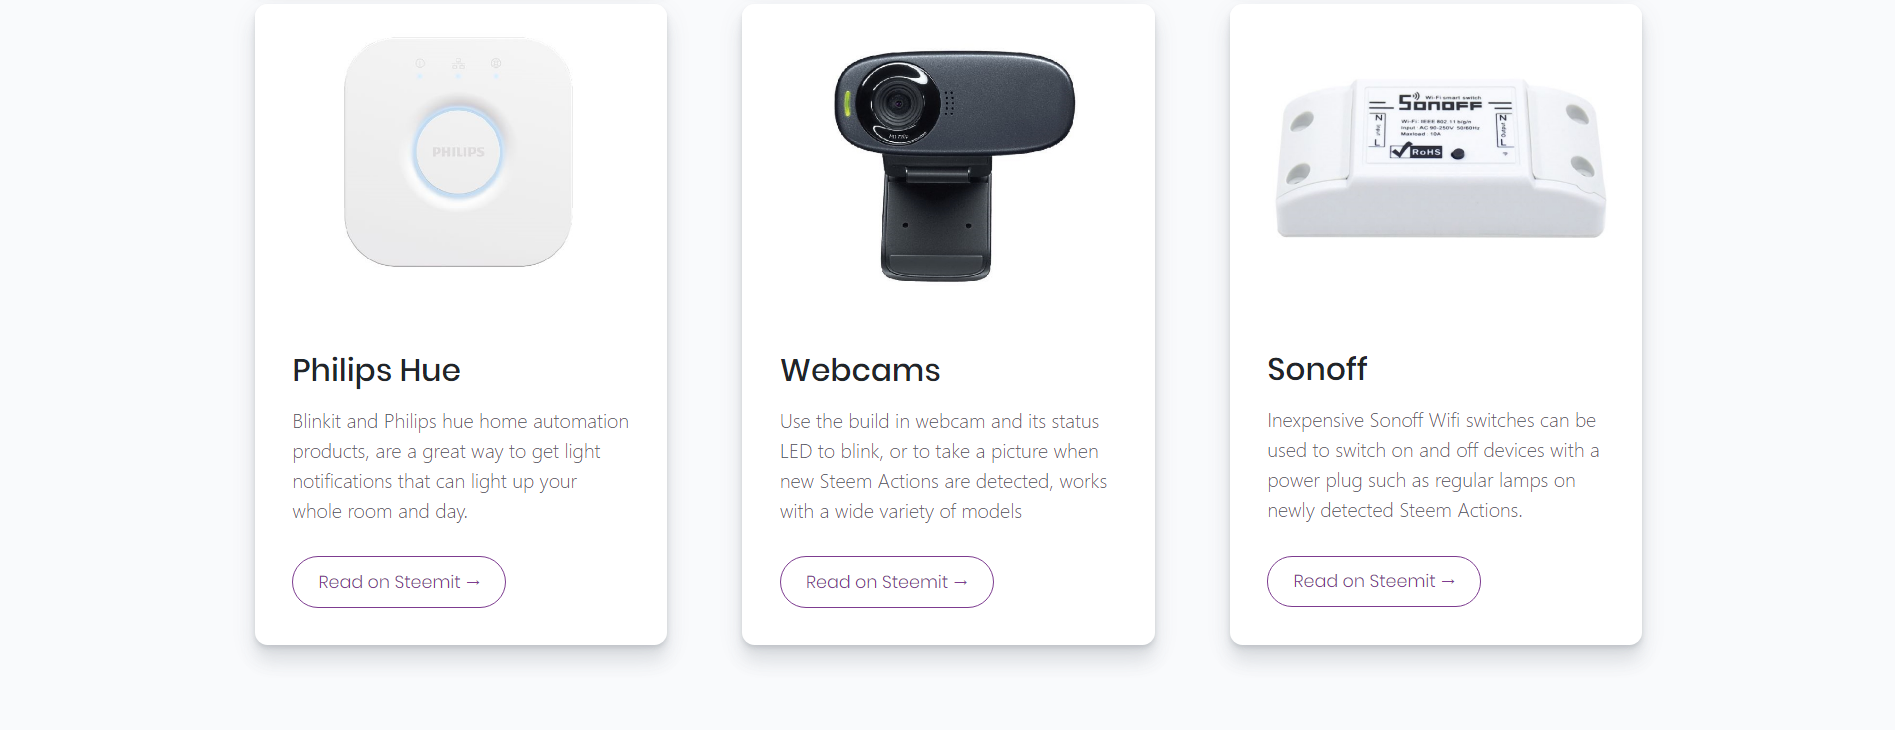Click the Philips Hue card heading
Viewport: 1895px width, 730px height.
coord(376,370)
